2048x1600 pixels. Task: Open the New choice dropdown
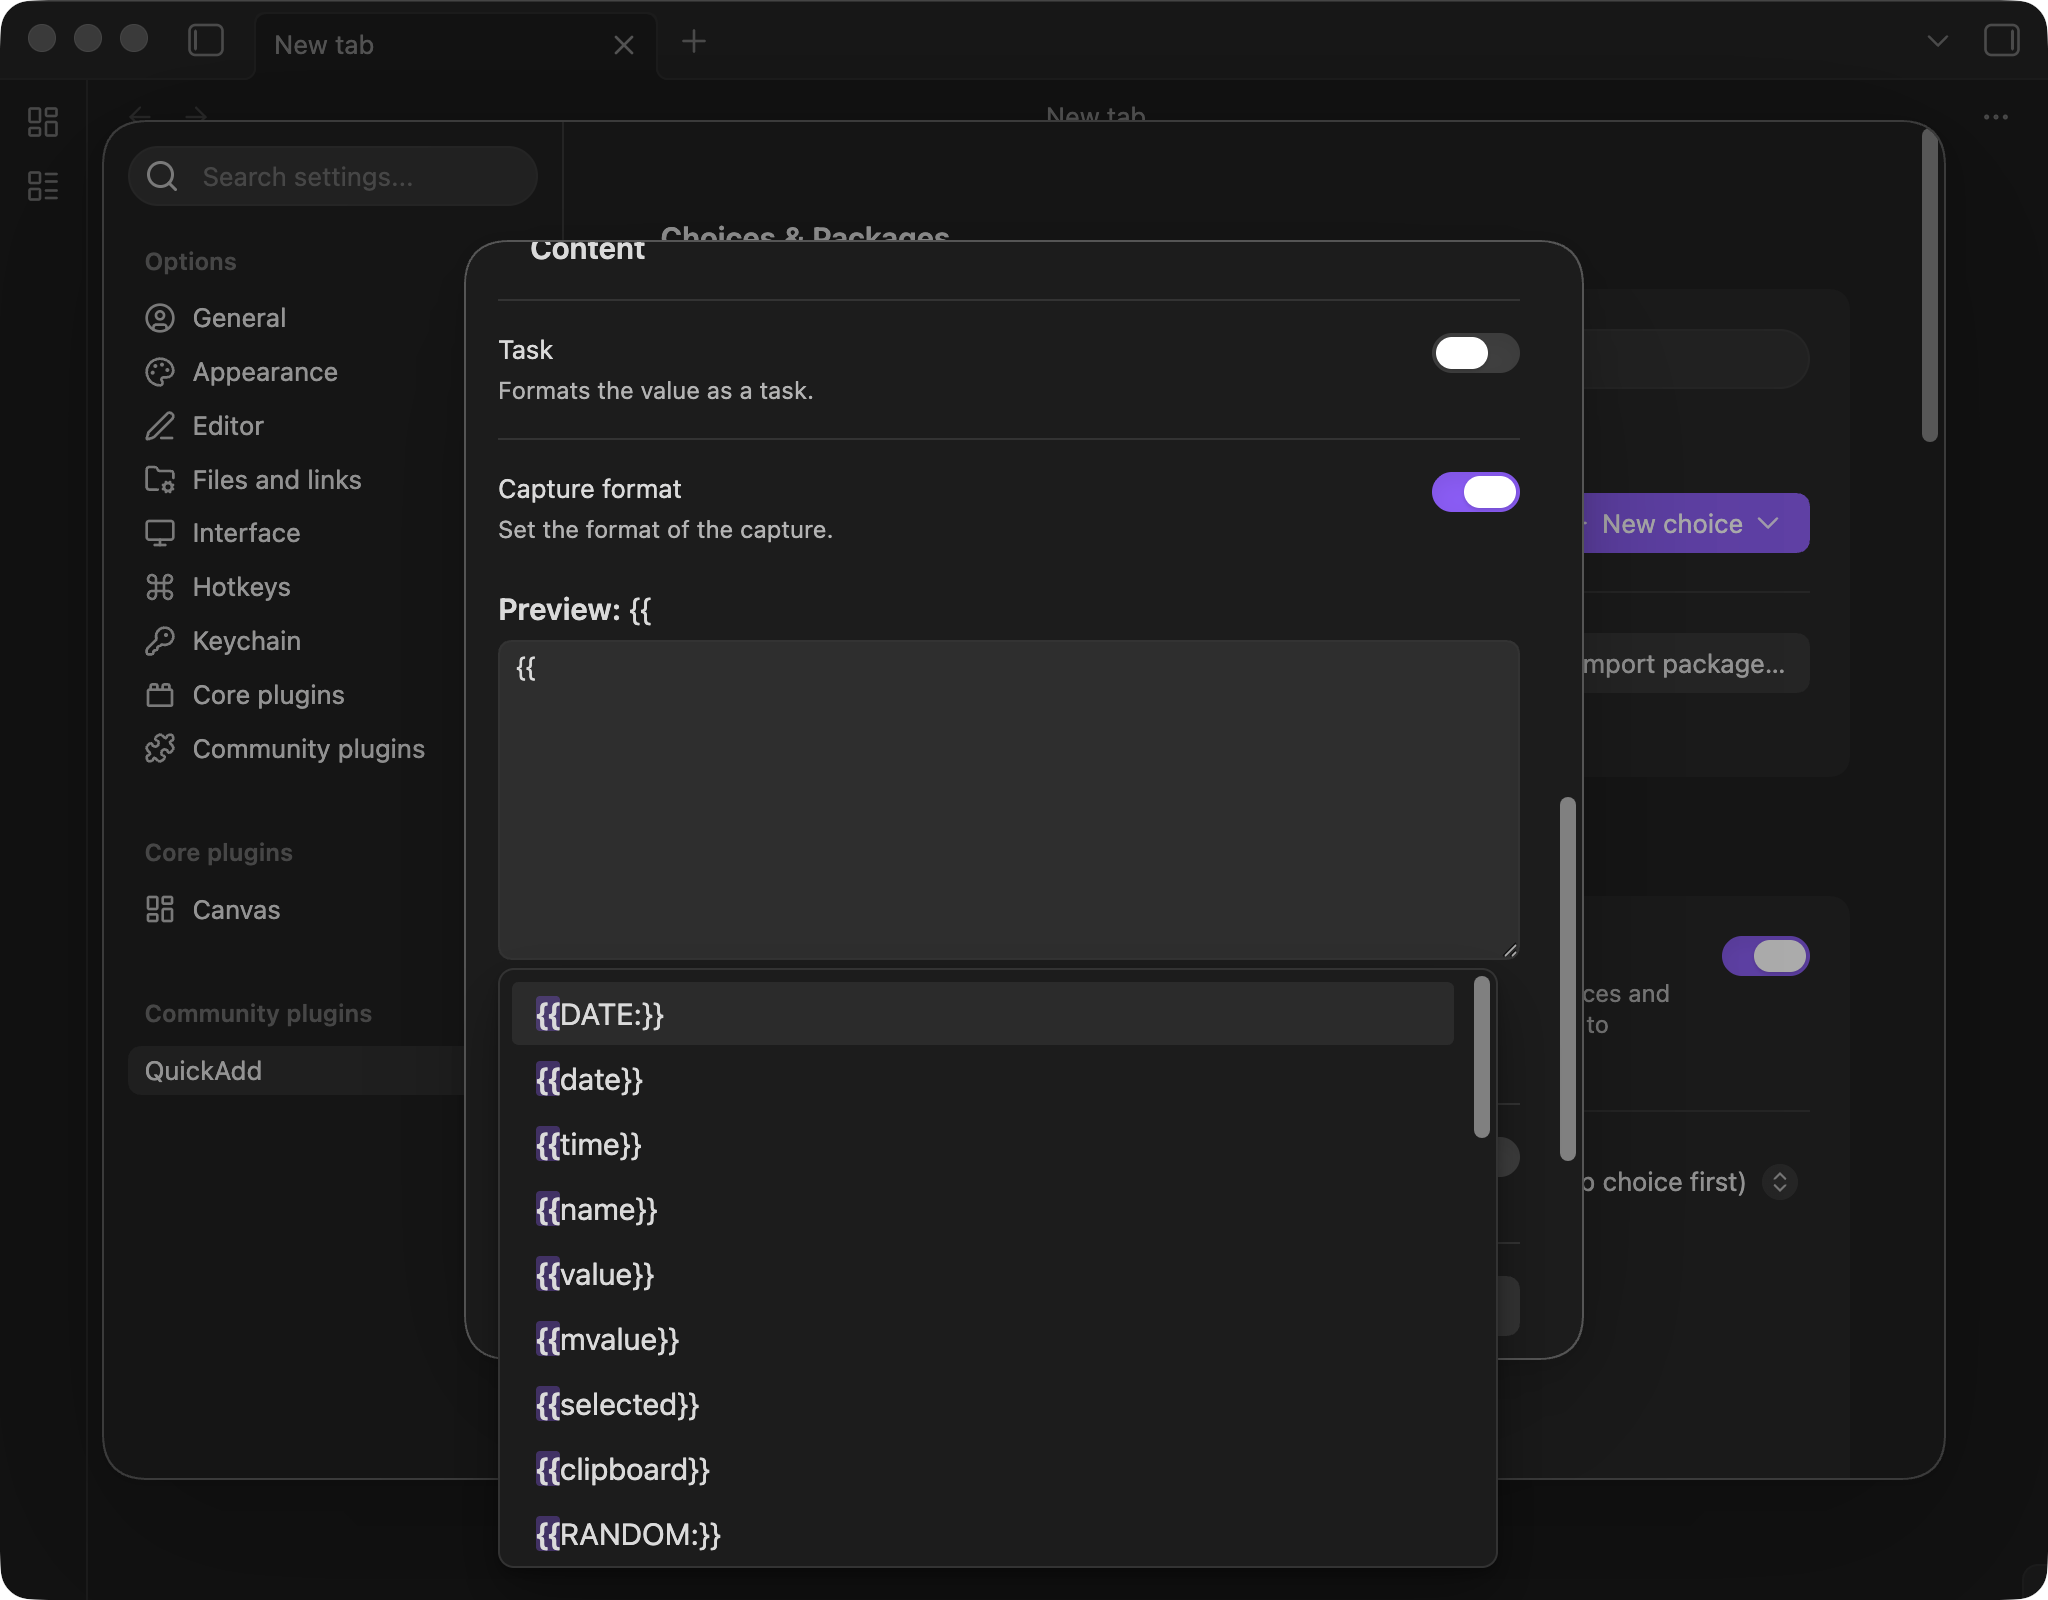[x=1697, y=523]
